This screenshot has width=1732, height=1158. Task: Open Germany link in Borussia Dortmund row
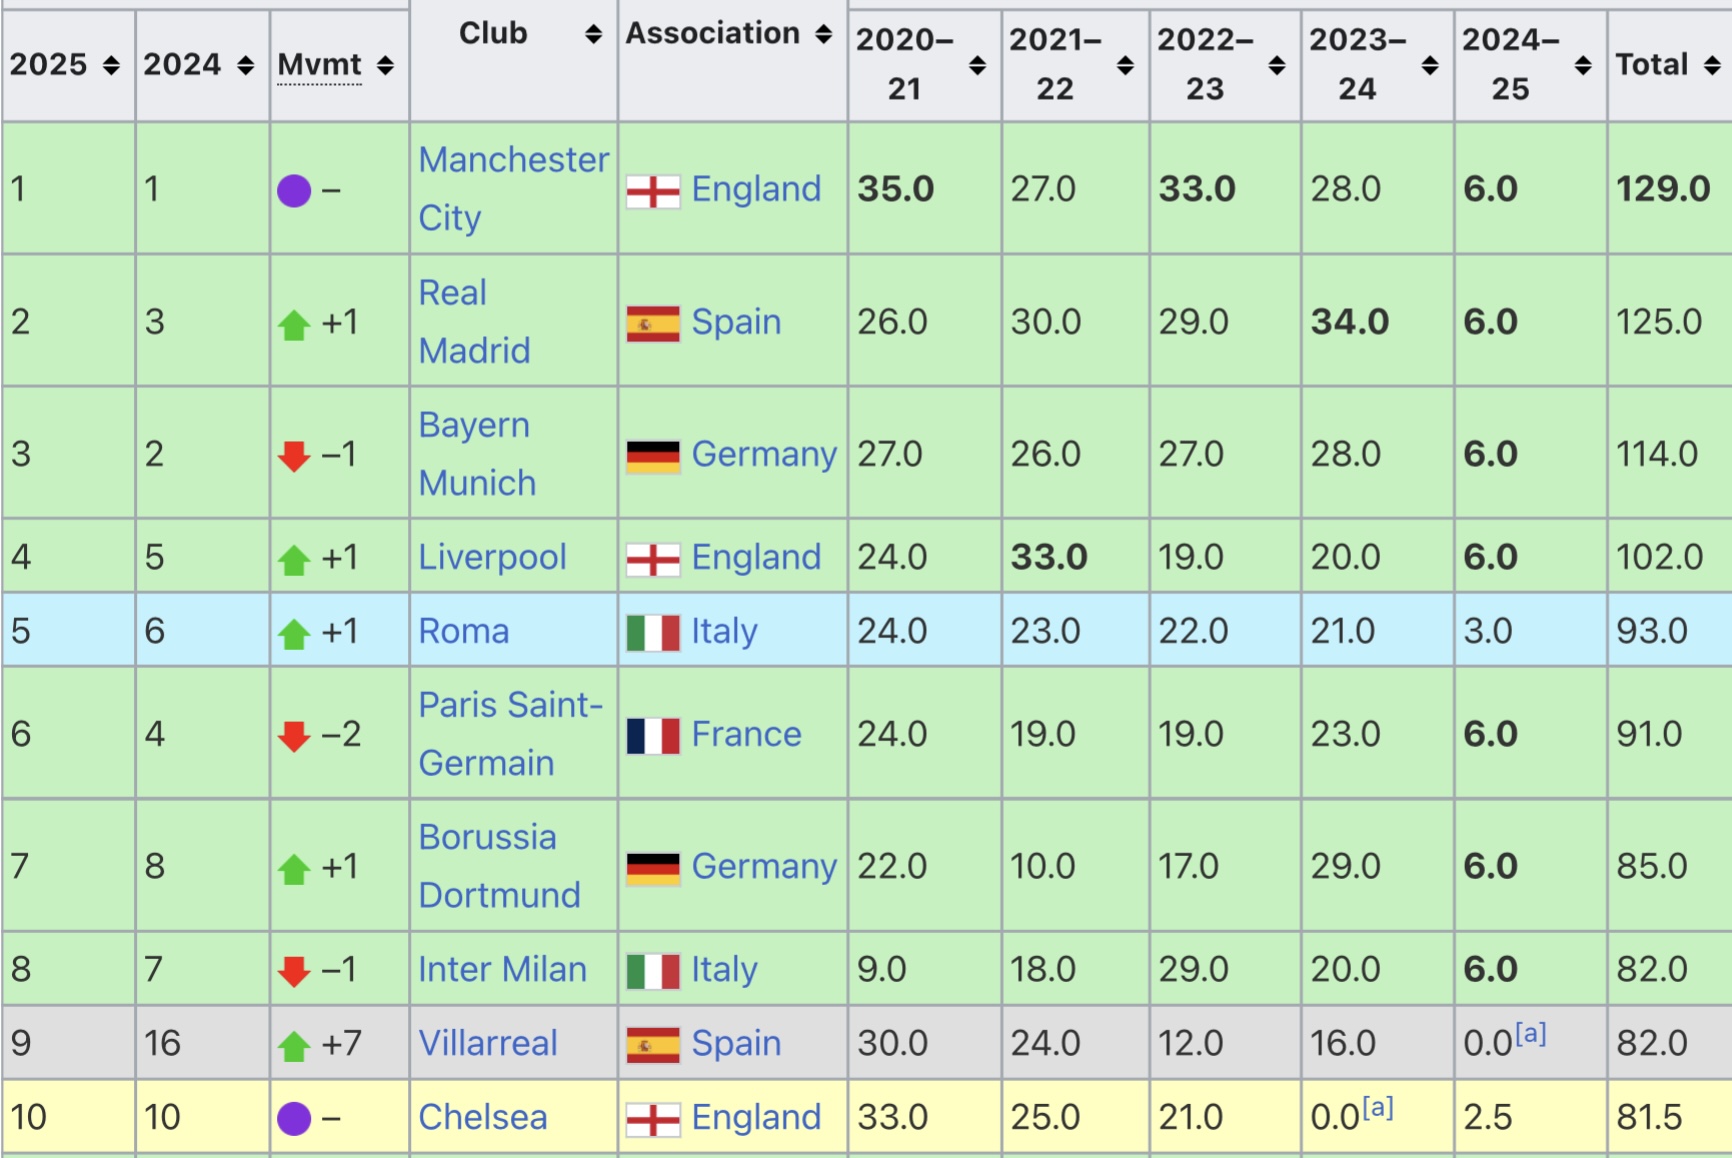click(764, 866)
